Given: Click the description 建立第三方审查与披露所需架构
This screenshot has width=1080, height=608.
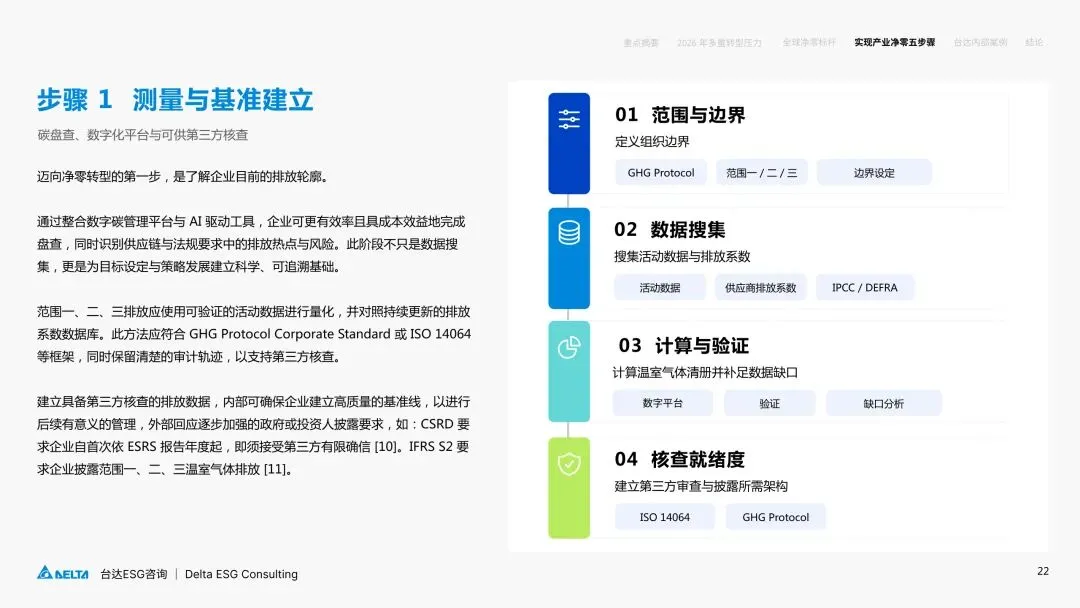Looking at the screenshot, I should click(x=701, y=486).
